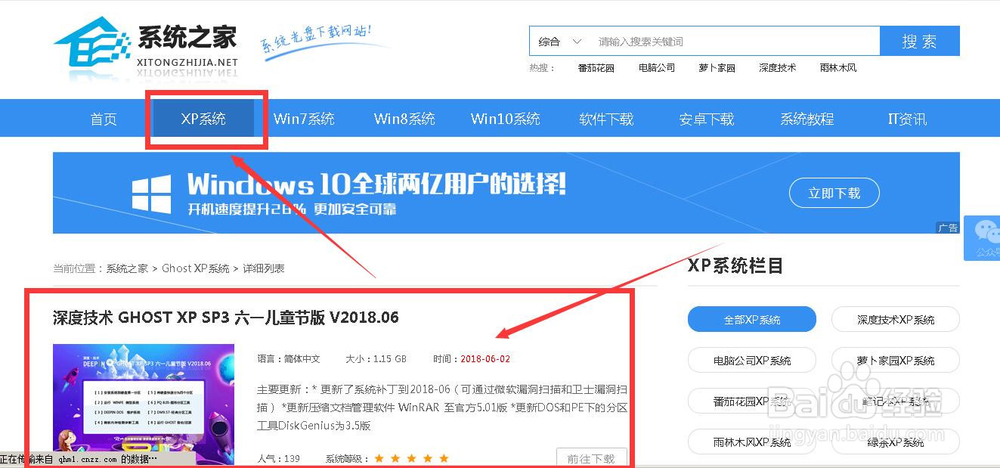
Task: Switch to the Win8系统 nav tab
Action: 404,119
